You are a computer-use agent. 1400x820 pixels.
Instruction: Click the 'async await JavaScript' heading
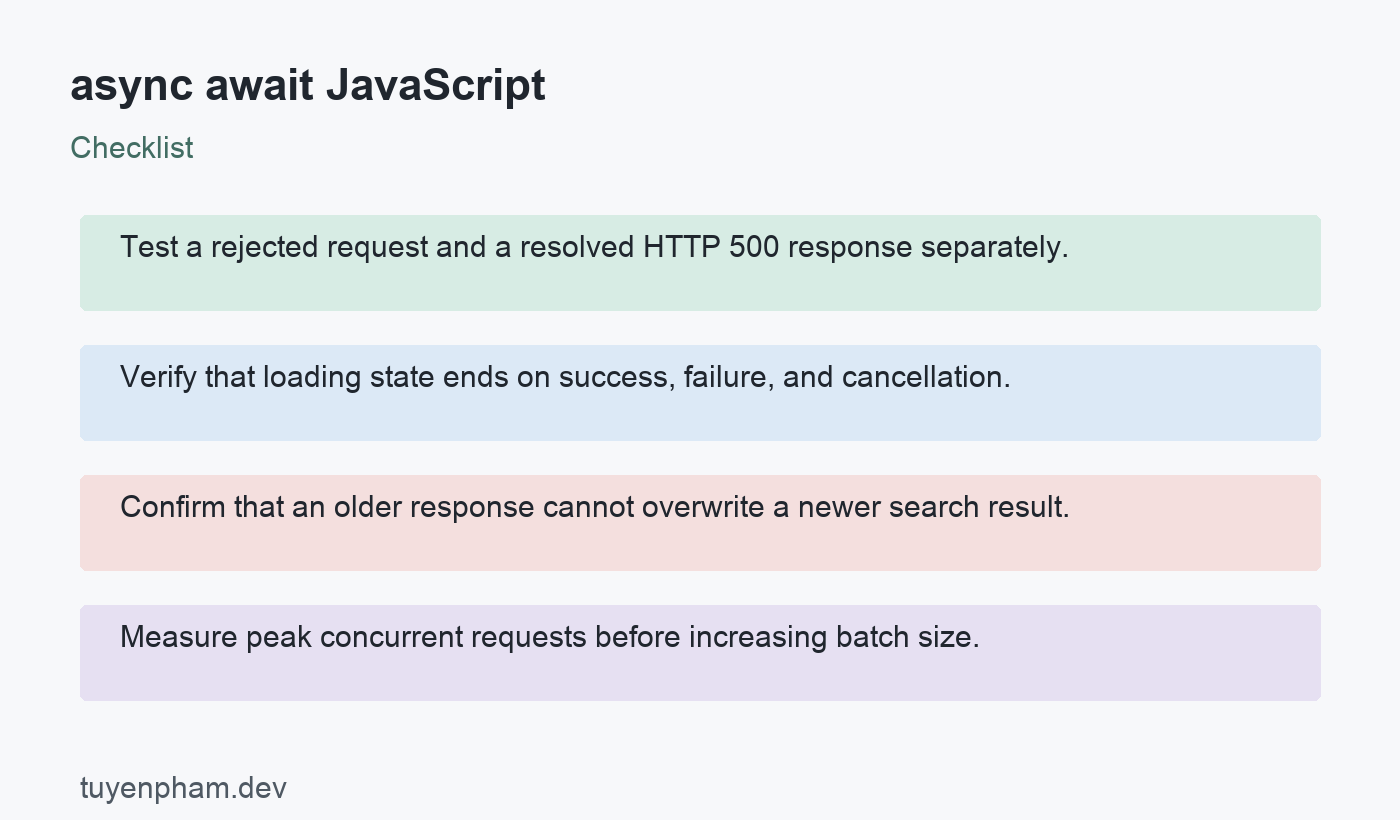pos(308,87)
